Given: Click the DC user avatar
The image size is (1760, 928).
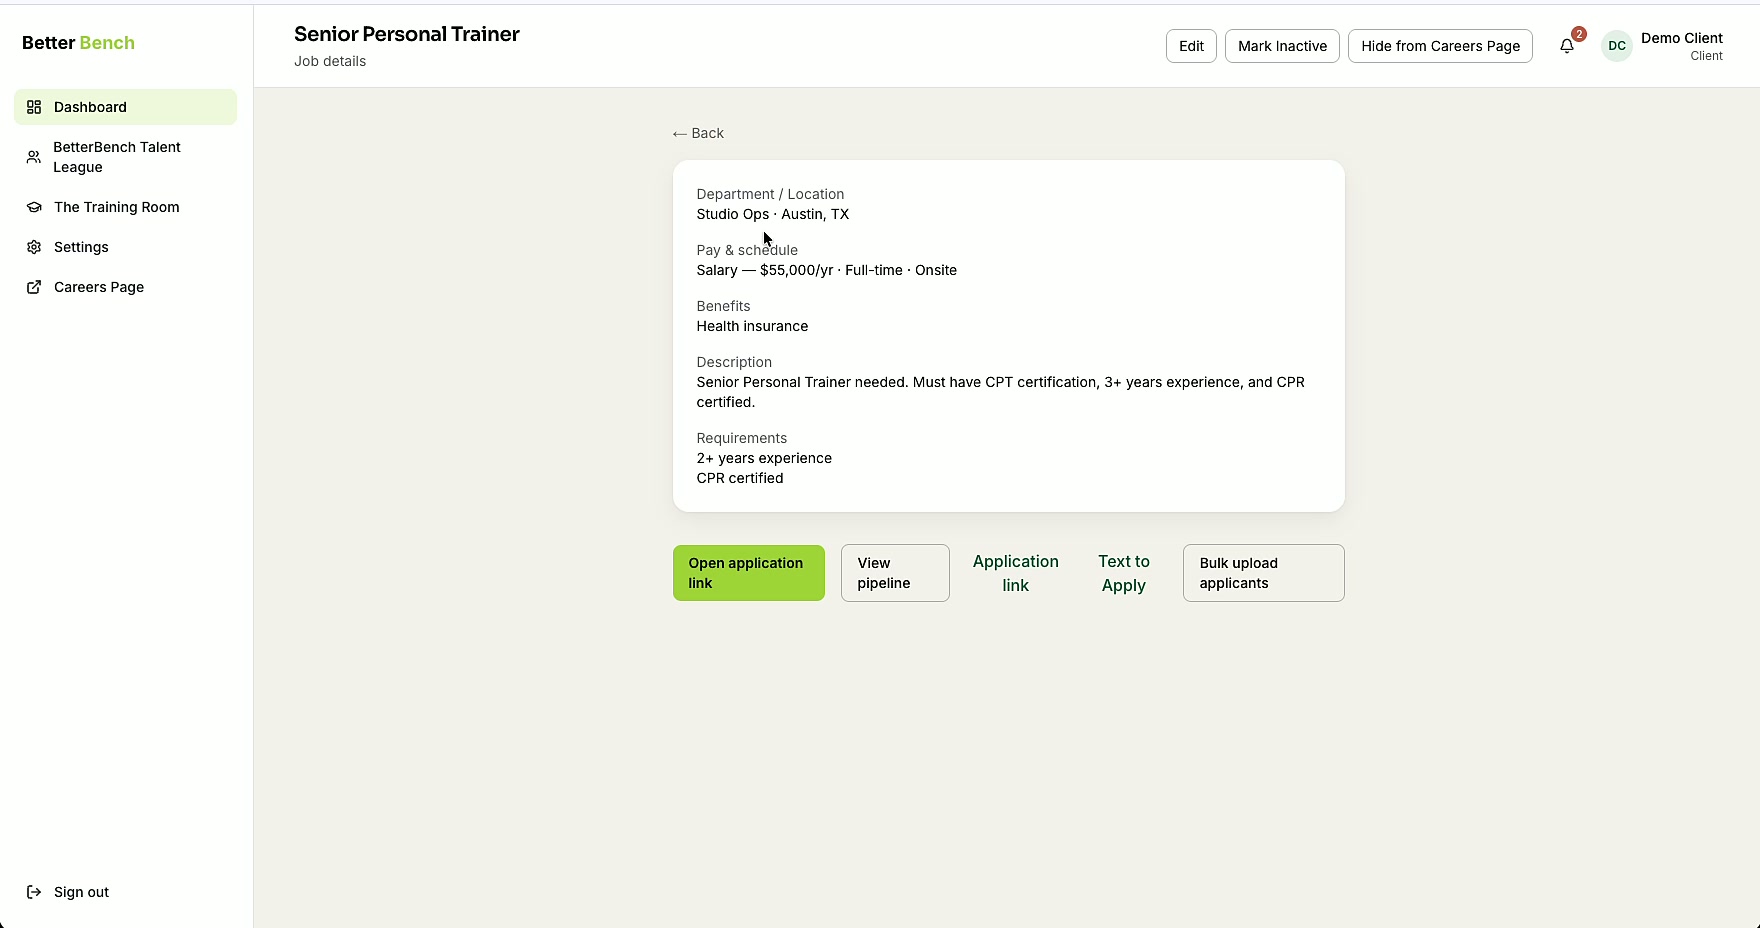Looking at the screenshot, I should point(1617,46).
